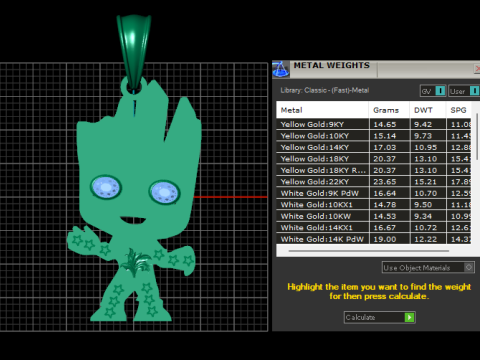
Task: Click the 23.65 grams value
Action: coord(385,182)
